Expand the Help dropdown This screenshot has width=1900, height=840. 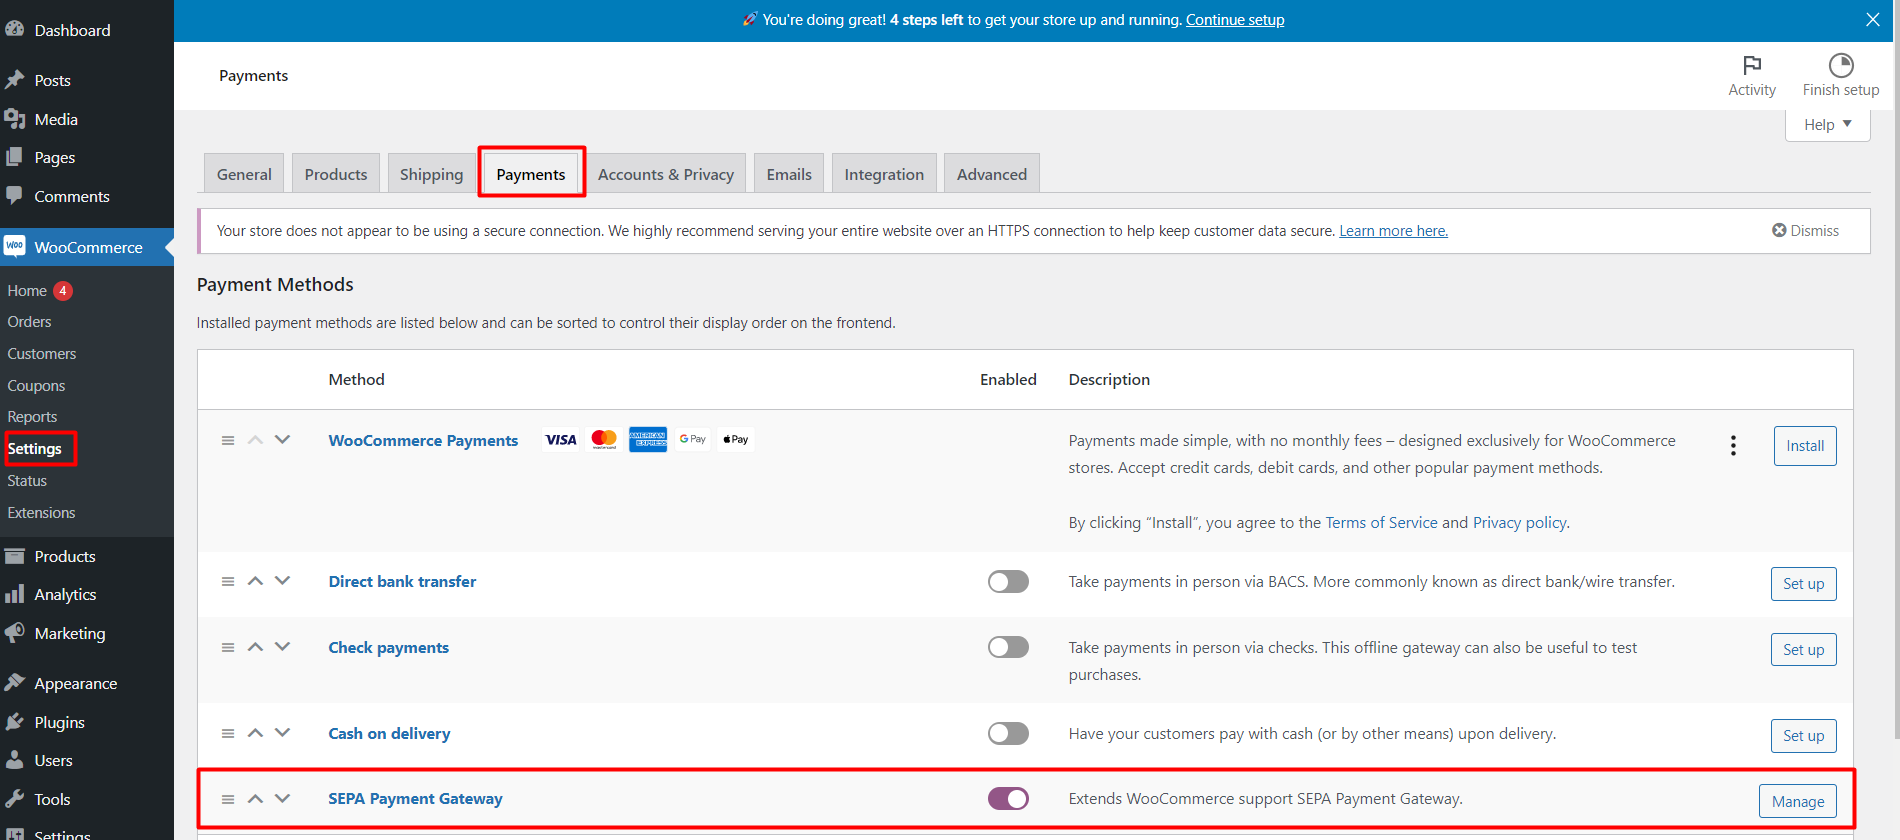point(1827,125)
